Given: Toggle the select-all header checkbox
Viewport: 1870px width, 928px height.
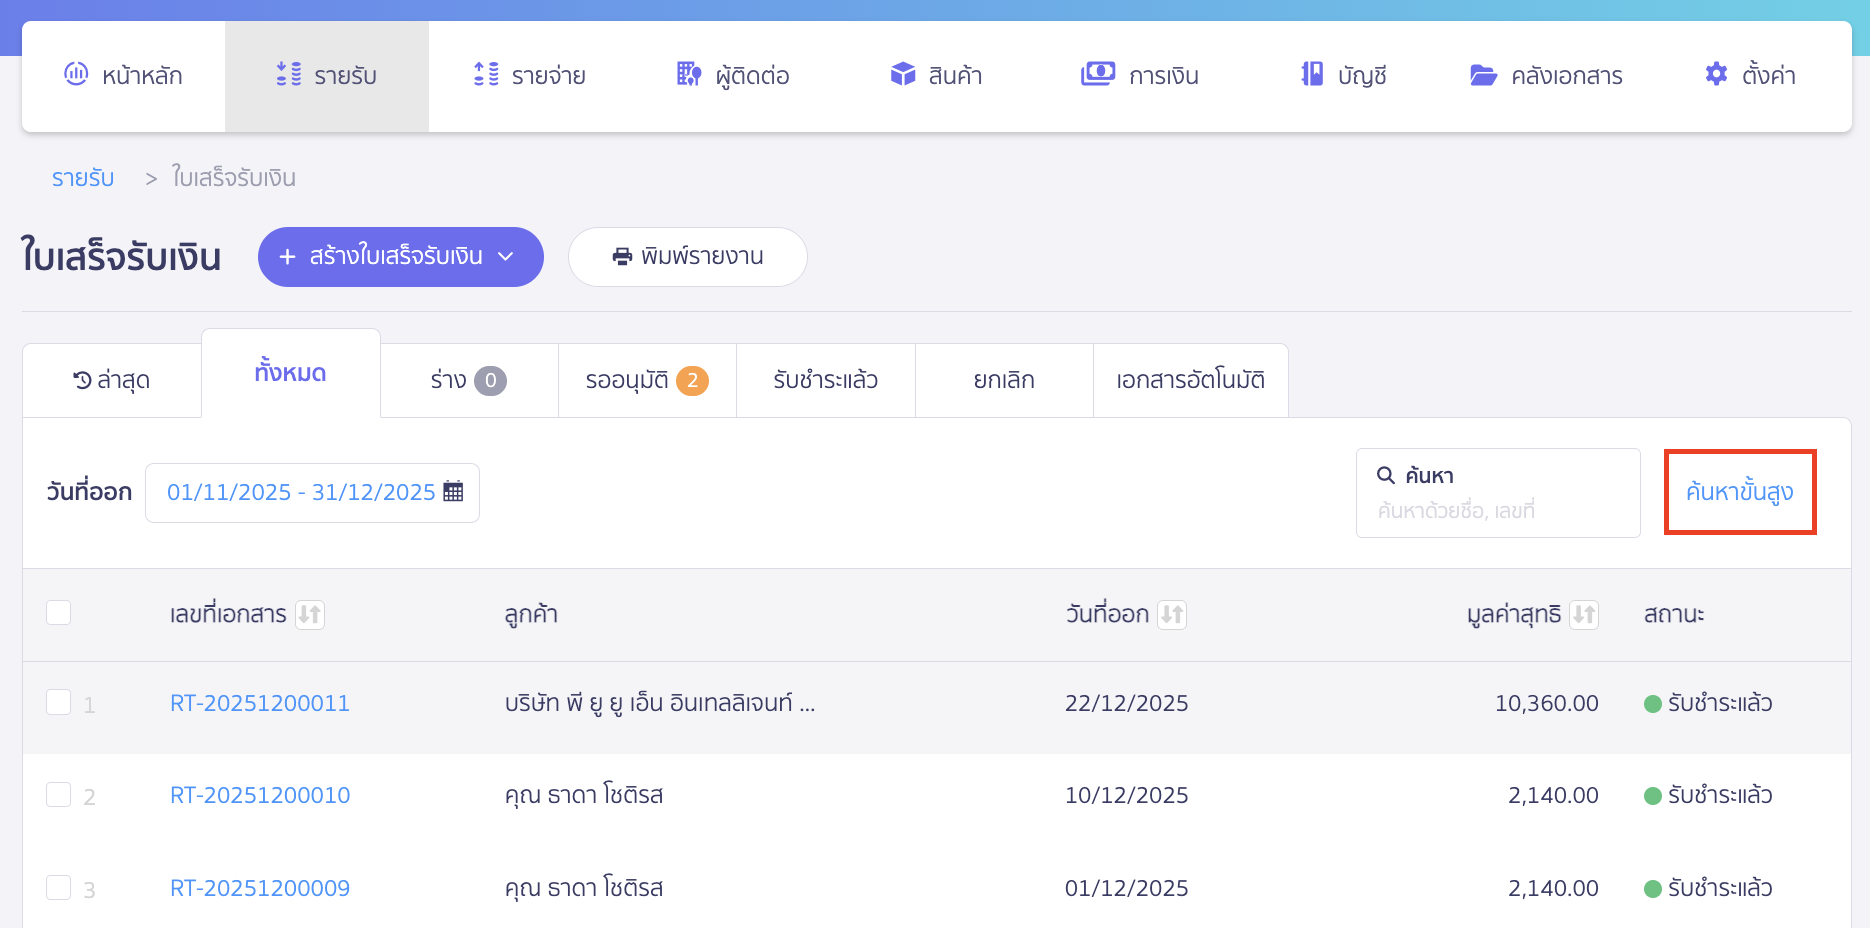Looking at the screenshot, I should (x=59, y=613).
